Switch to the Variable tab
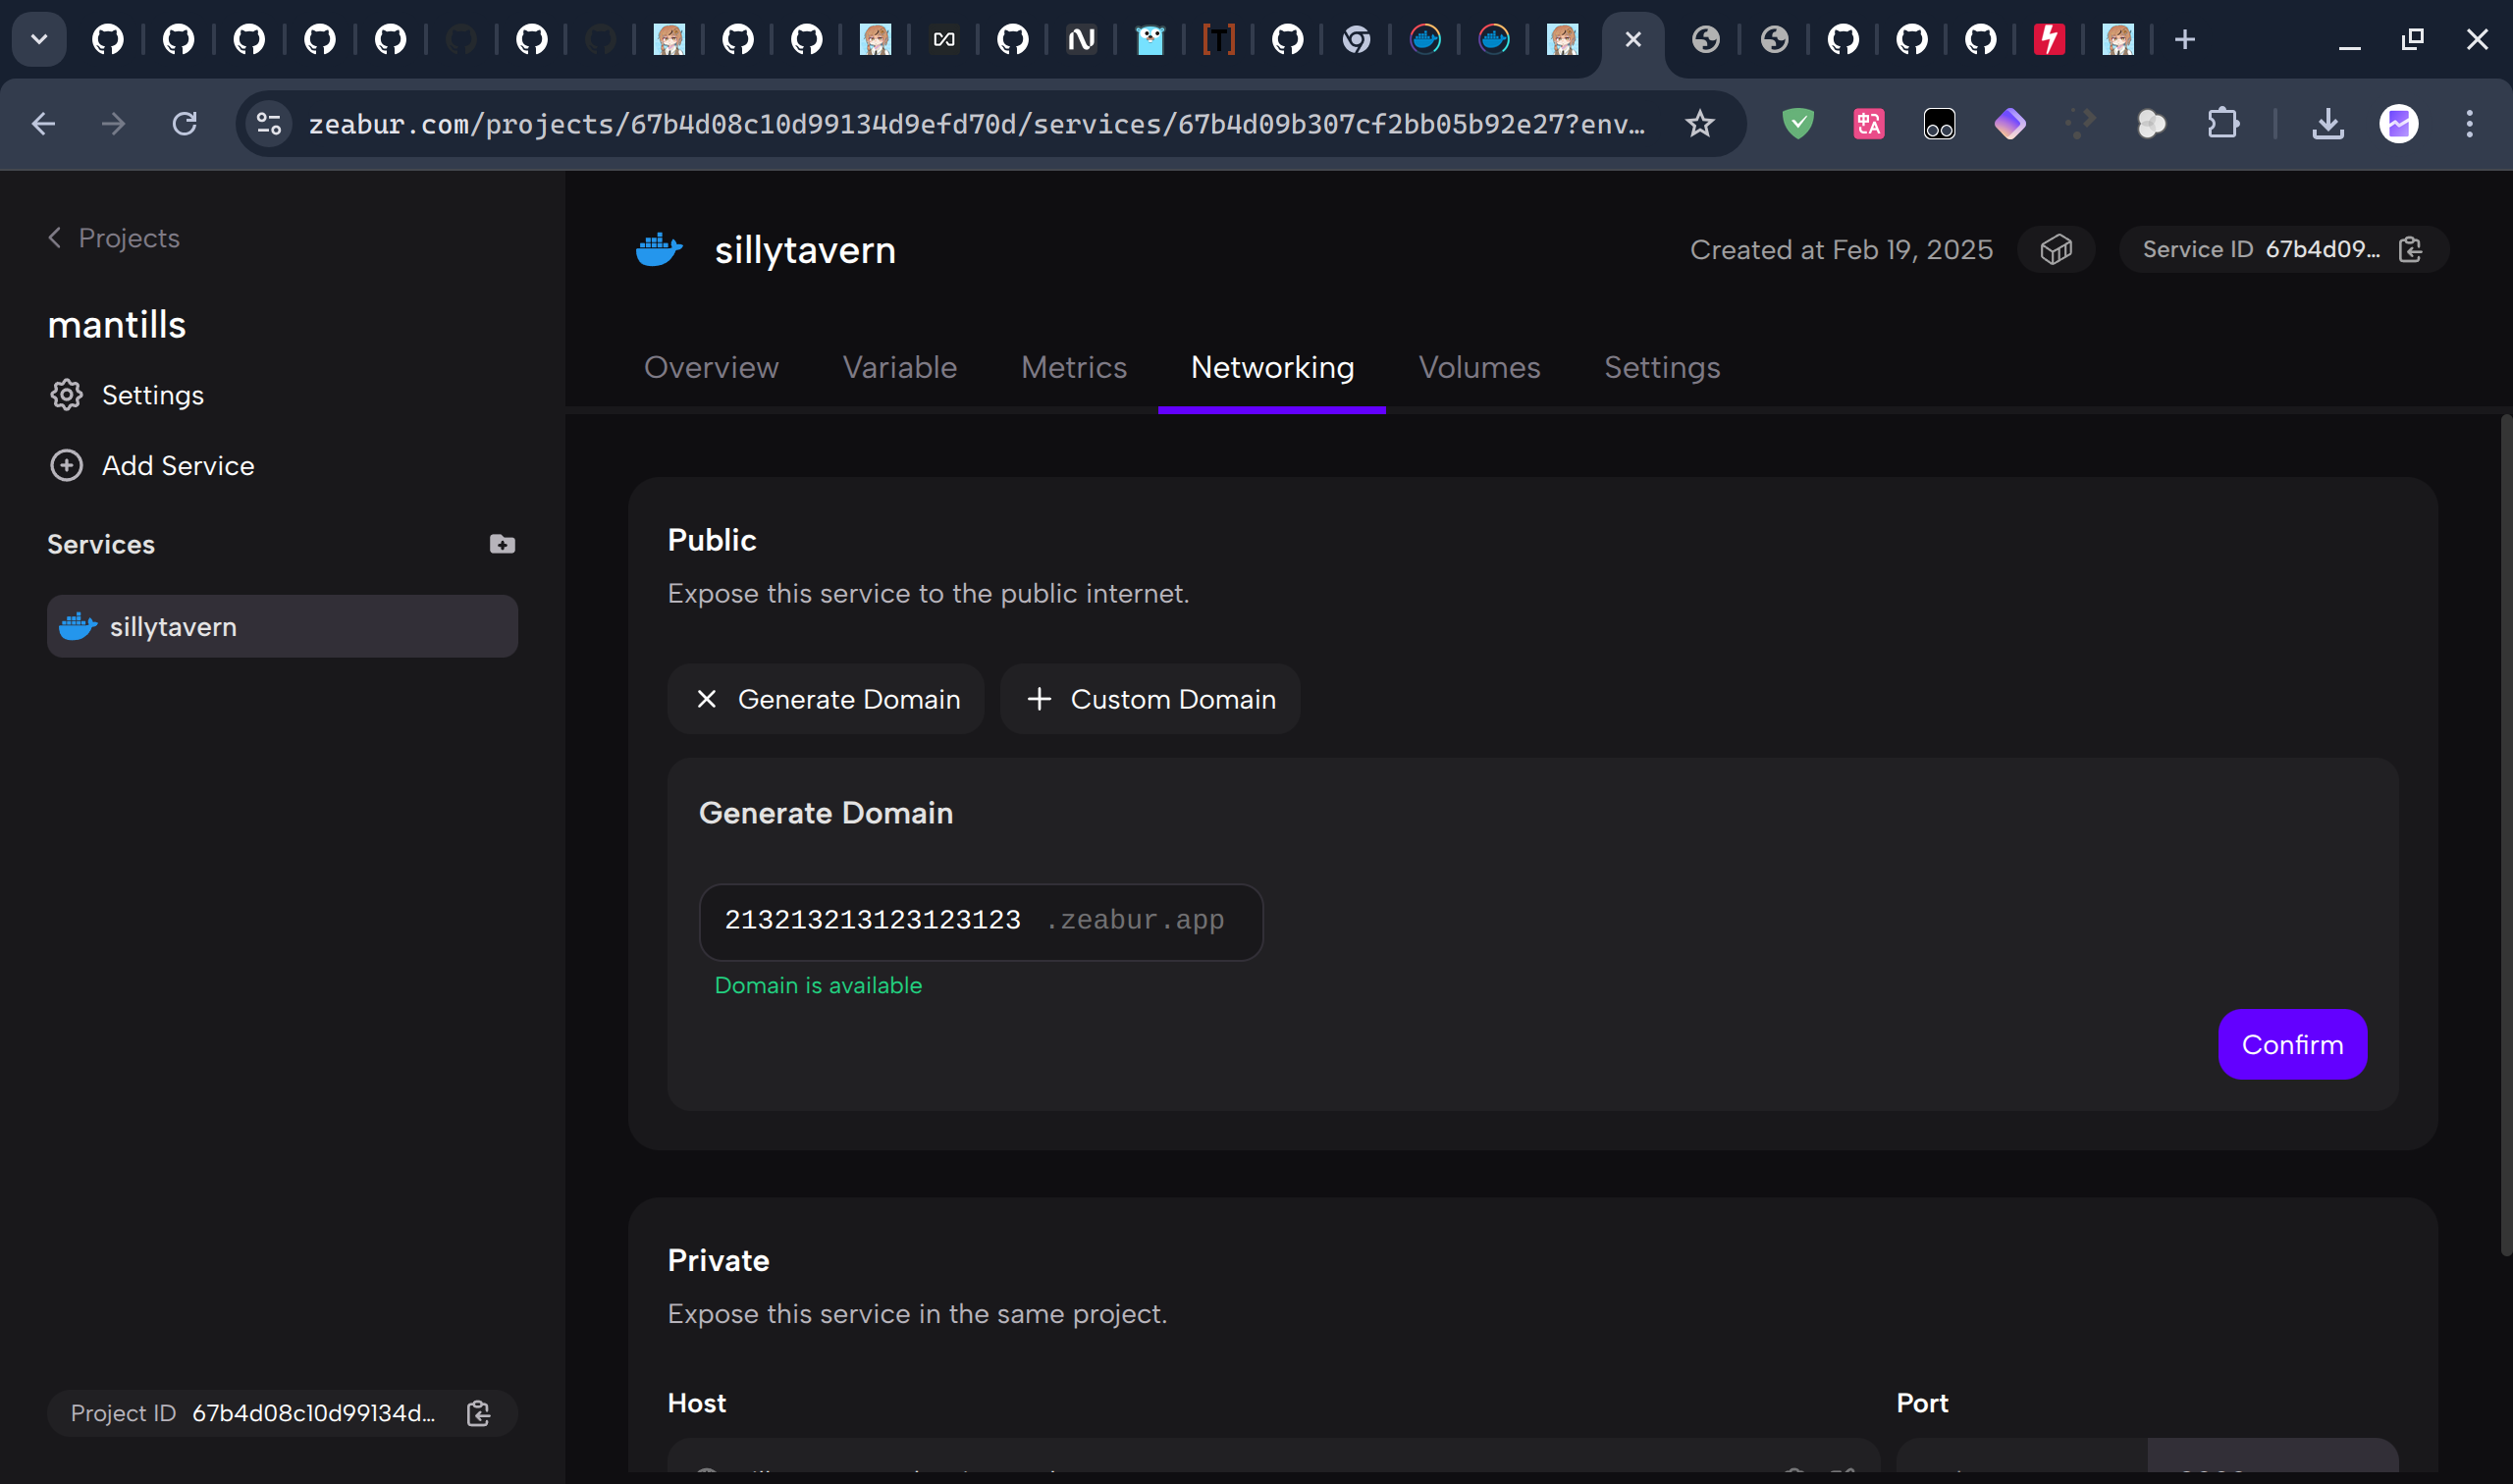Image resolution: width=2513 pixels, height=1484 pixels. click(x=899, y=367)
